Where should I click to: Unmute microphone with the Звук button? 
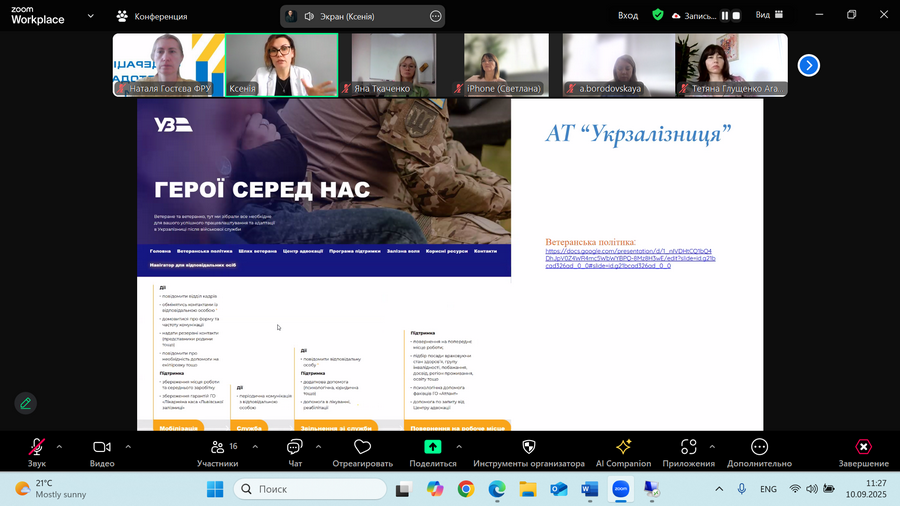37,447
